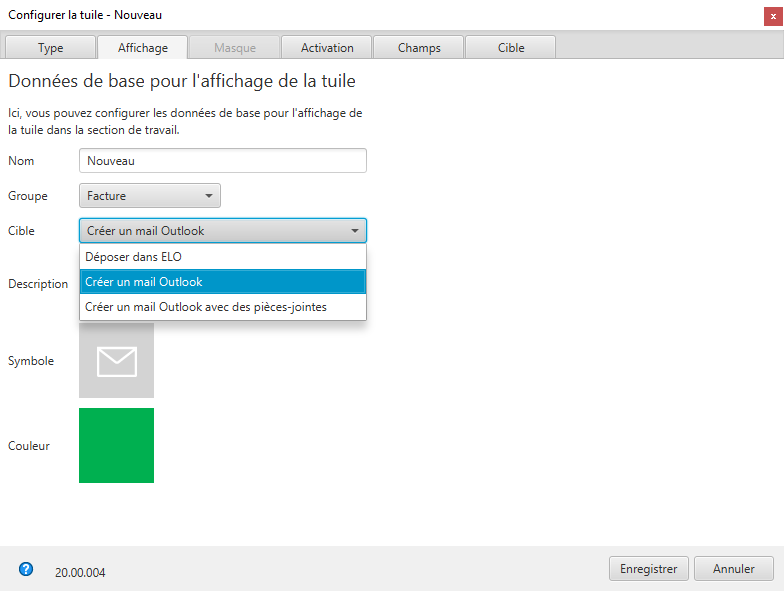Collapse the Cible combo box

(222, 230)
